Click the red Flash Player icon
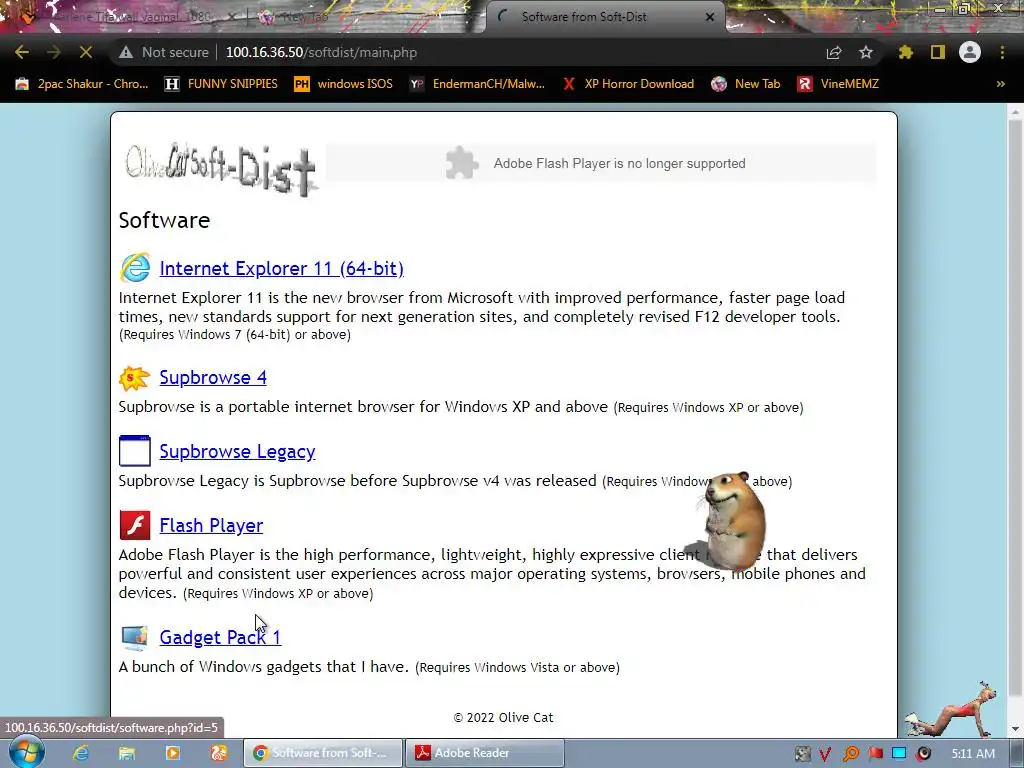Screen dimensions: 1024x768 click(x=135, y=525)
